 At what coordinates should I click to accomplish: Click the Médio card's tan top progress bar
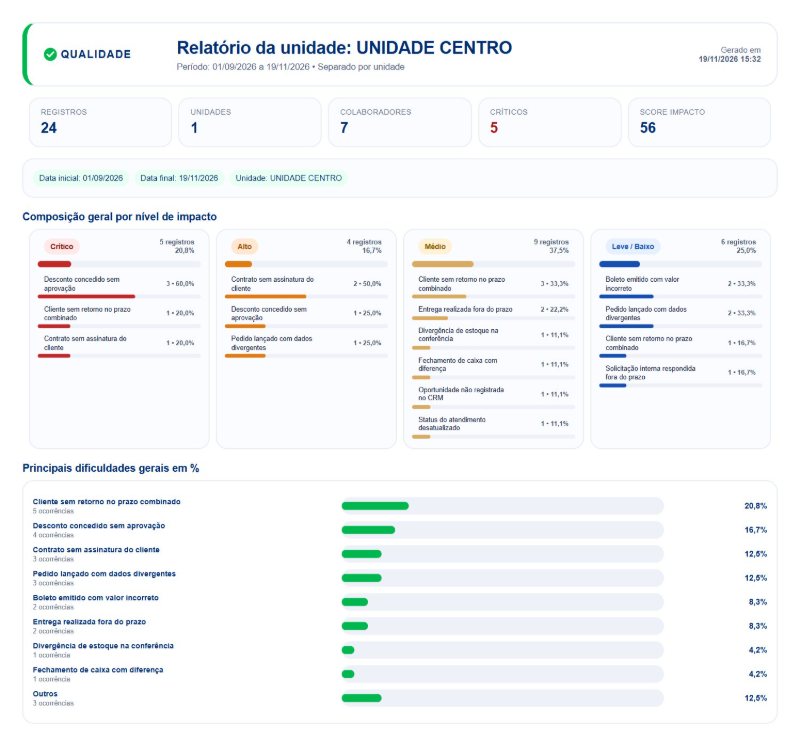pos(443,264)
